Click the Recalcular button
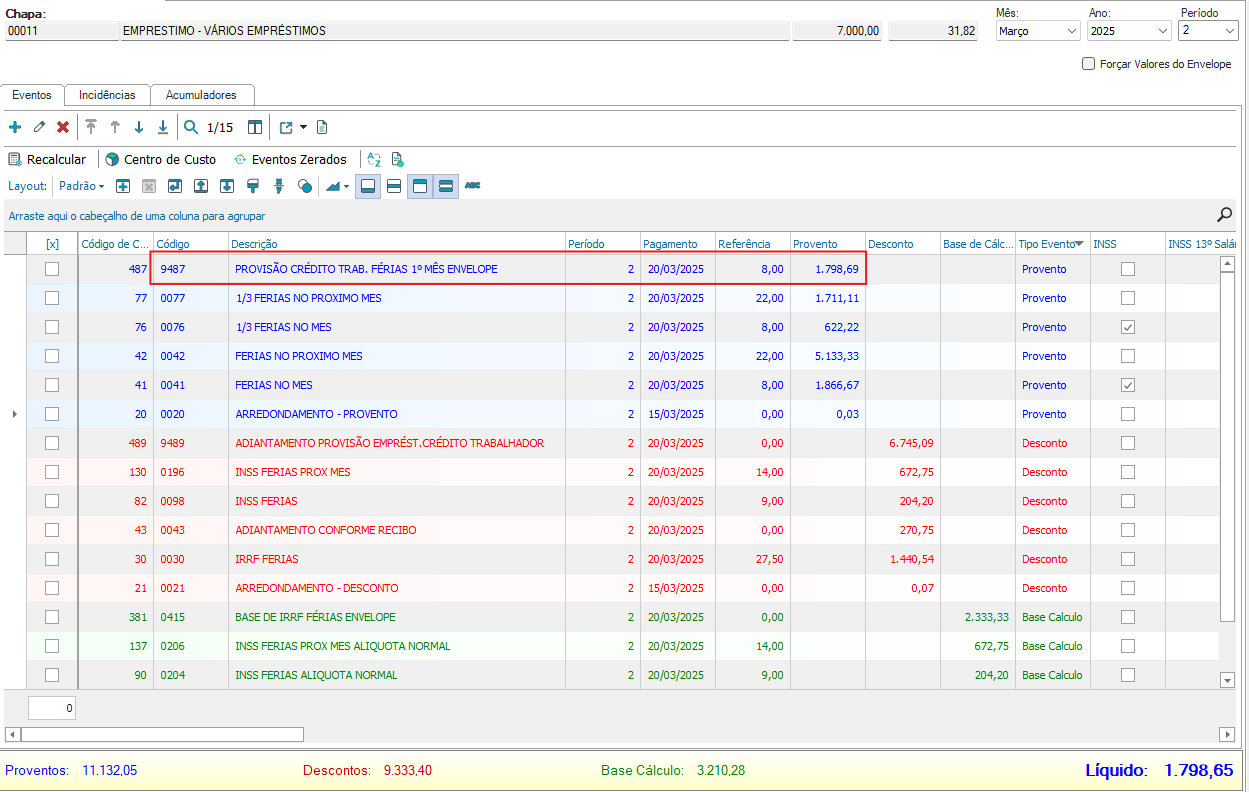 (x=47, y=159)
